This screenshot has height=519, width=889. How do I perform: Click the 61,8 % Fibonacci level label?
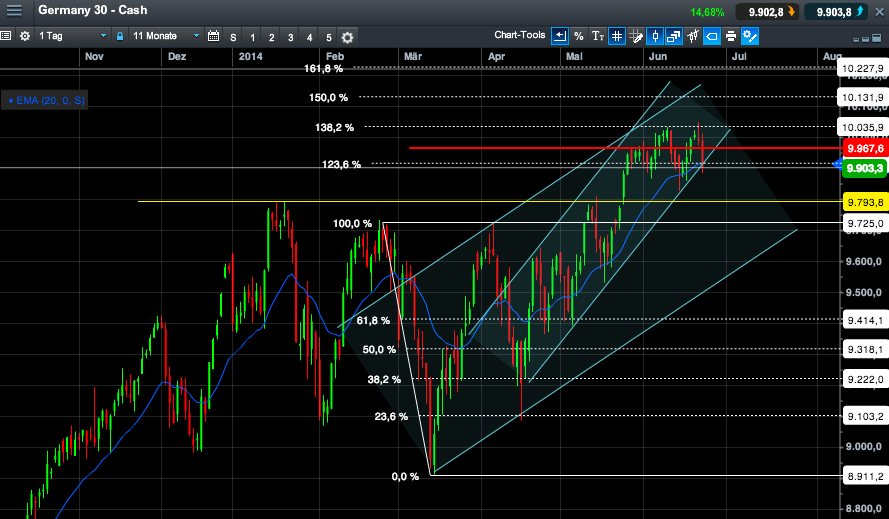(373, 320)
